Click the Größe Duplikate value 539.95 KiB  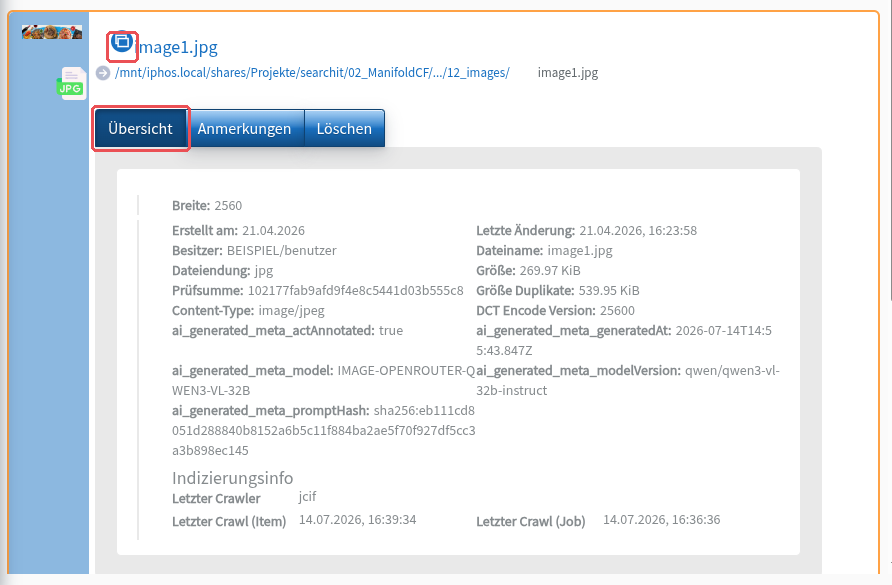(609, 291)
